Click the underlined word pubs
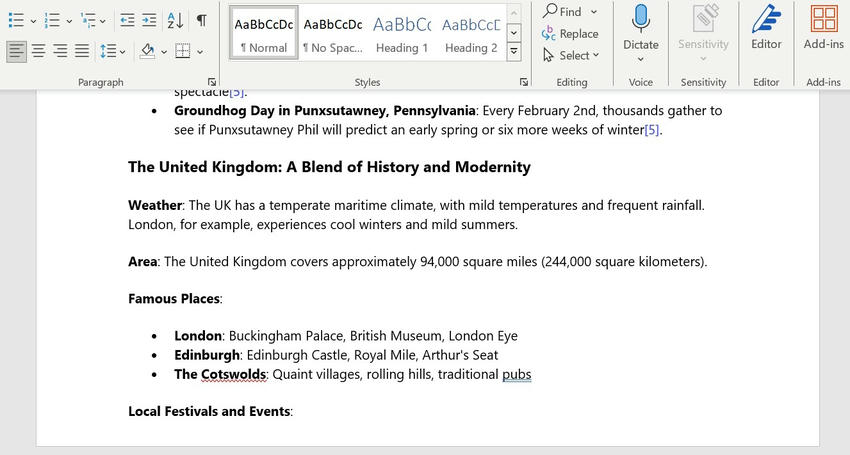Image resolution: width=850 pixels, height=455 pixels. (x=517, y=375)
